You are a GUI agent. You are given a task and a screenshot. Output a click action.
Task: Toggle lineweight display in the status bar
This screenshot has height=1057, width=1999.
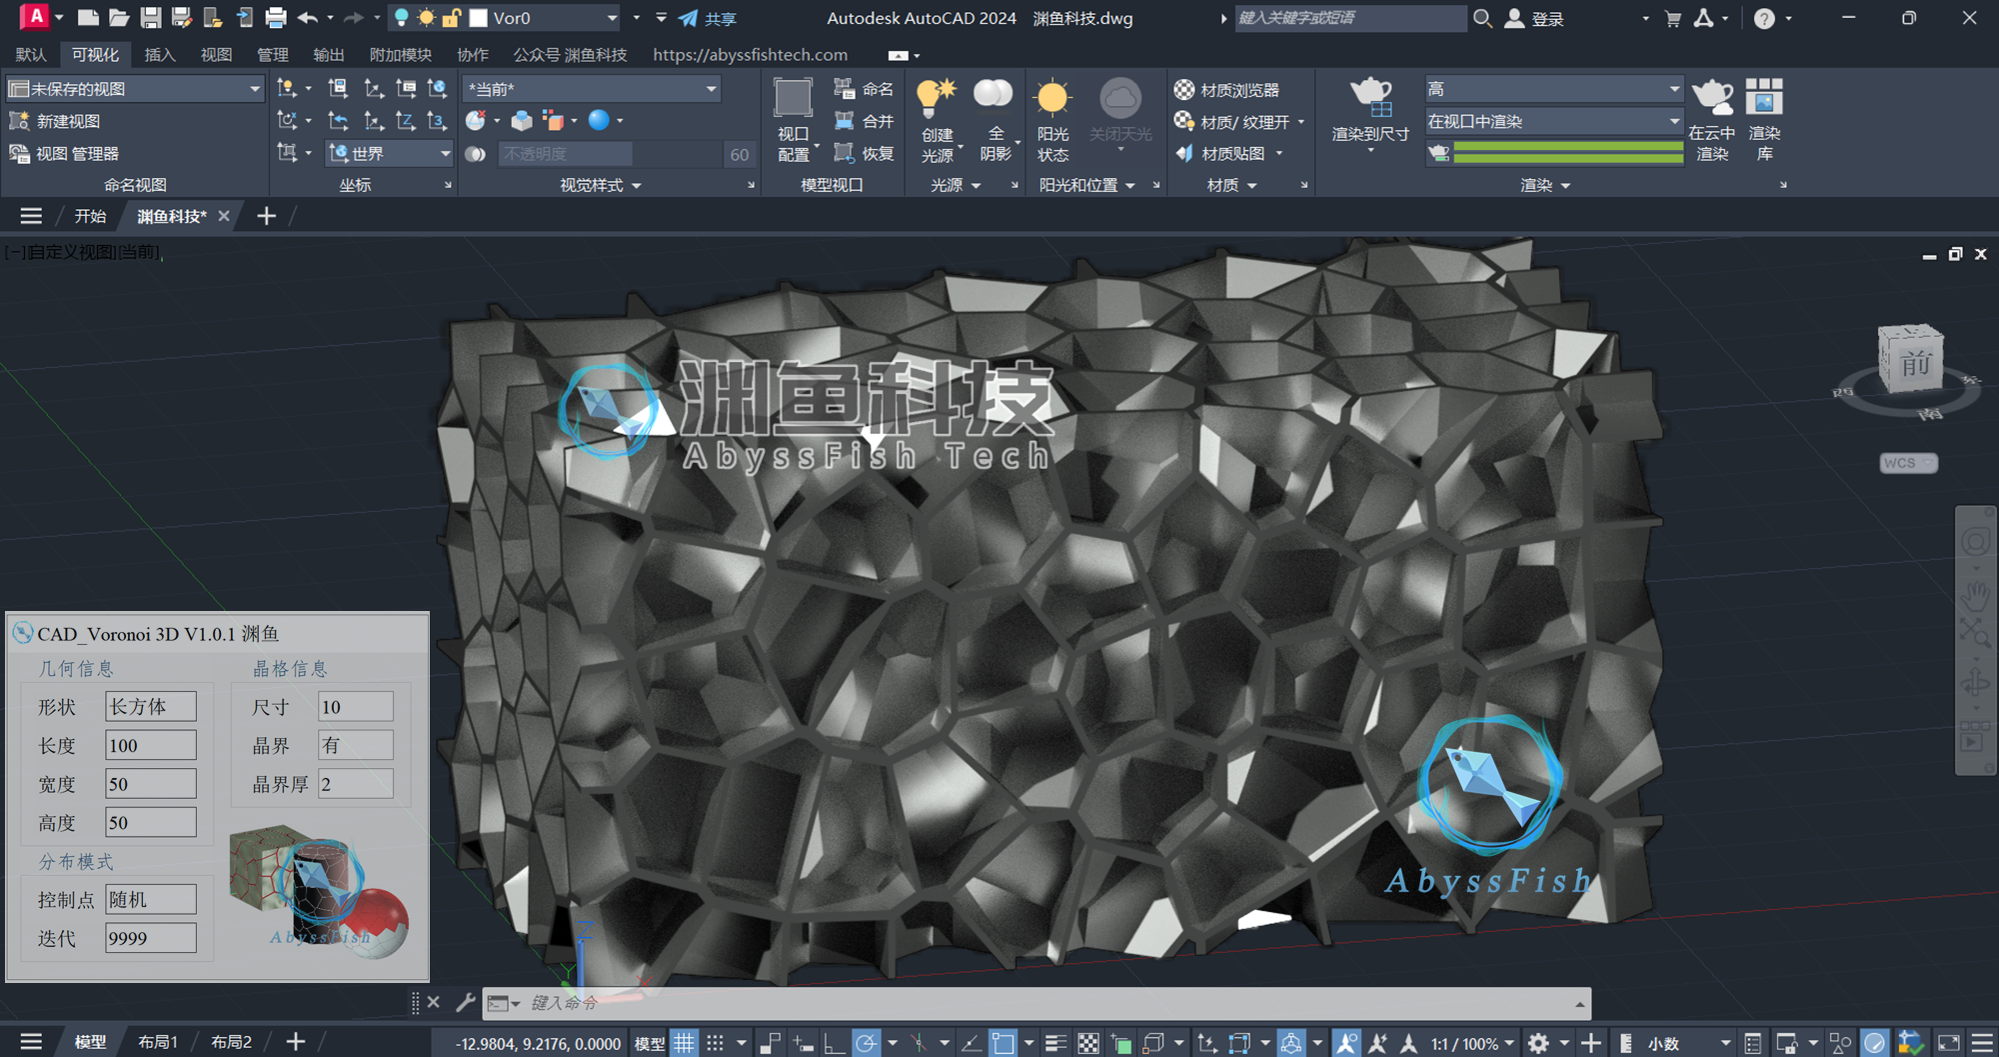1055,1043
